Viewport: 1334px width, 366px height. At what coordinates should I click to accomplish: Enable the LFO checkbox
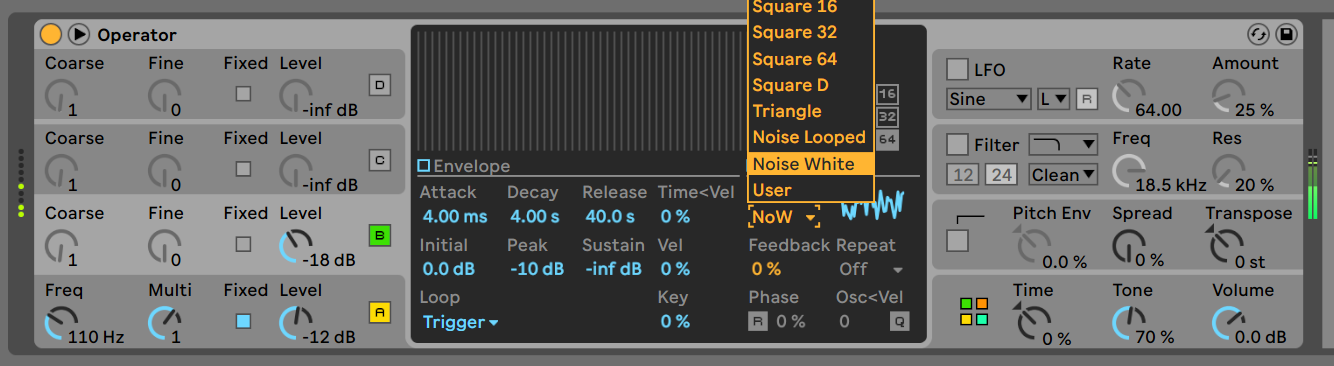(957, 70)
